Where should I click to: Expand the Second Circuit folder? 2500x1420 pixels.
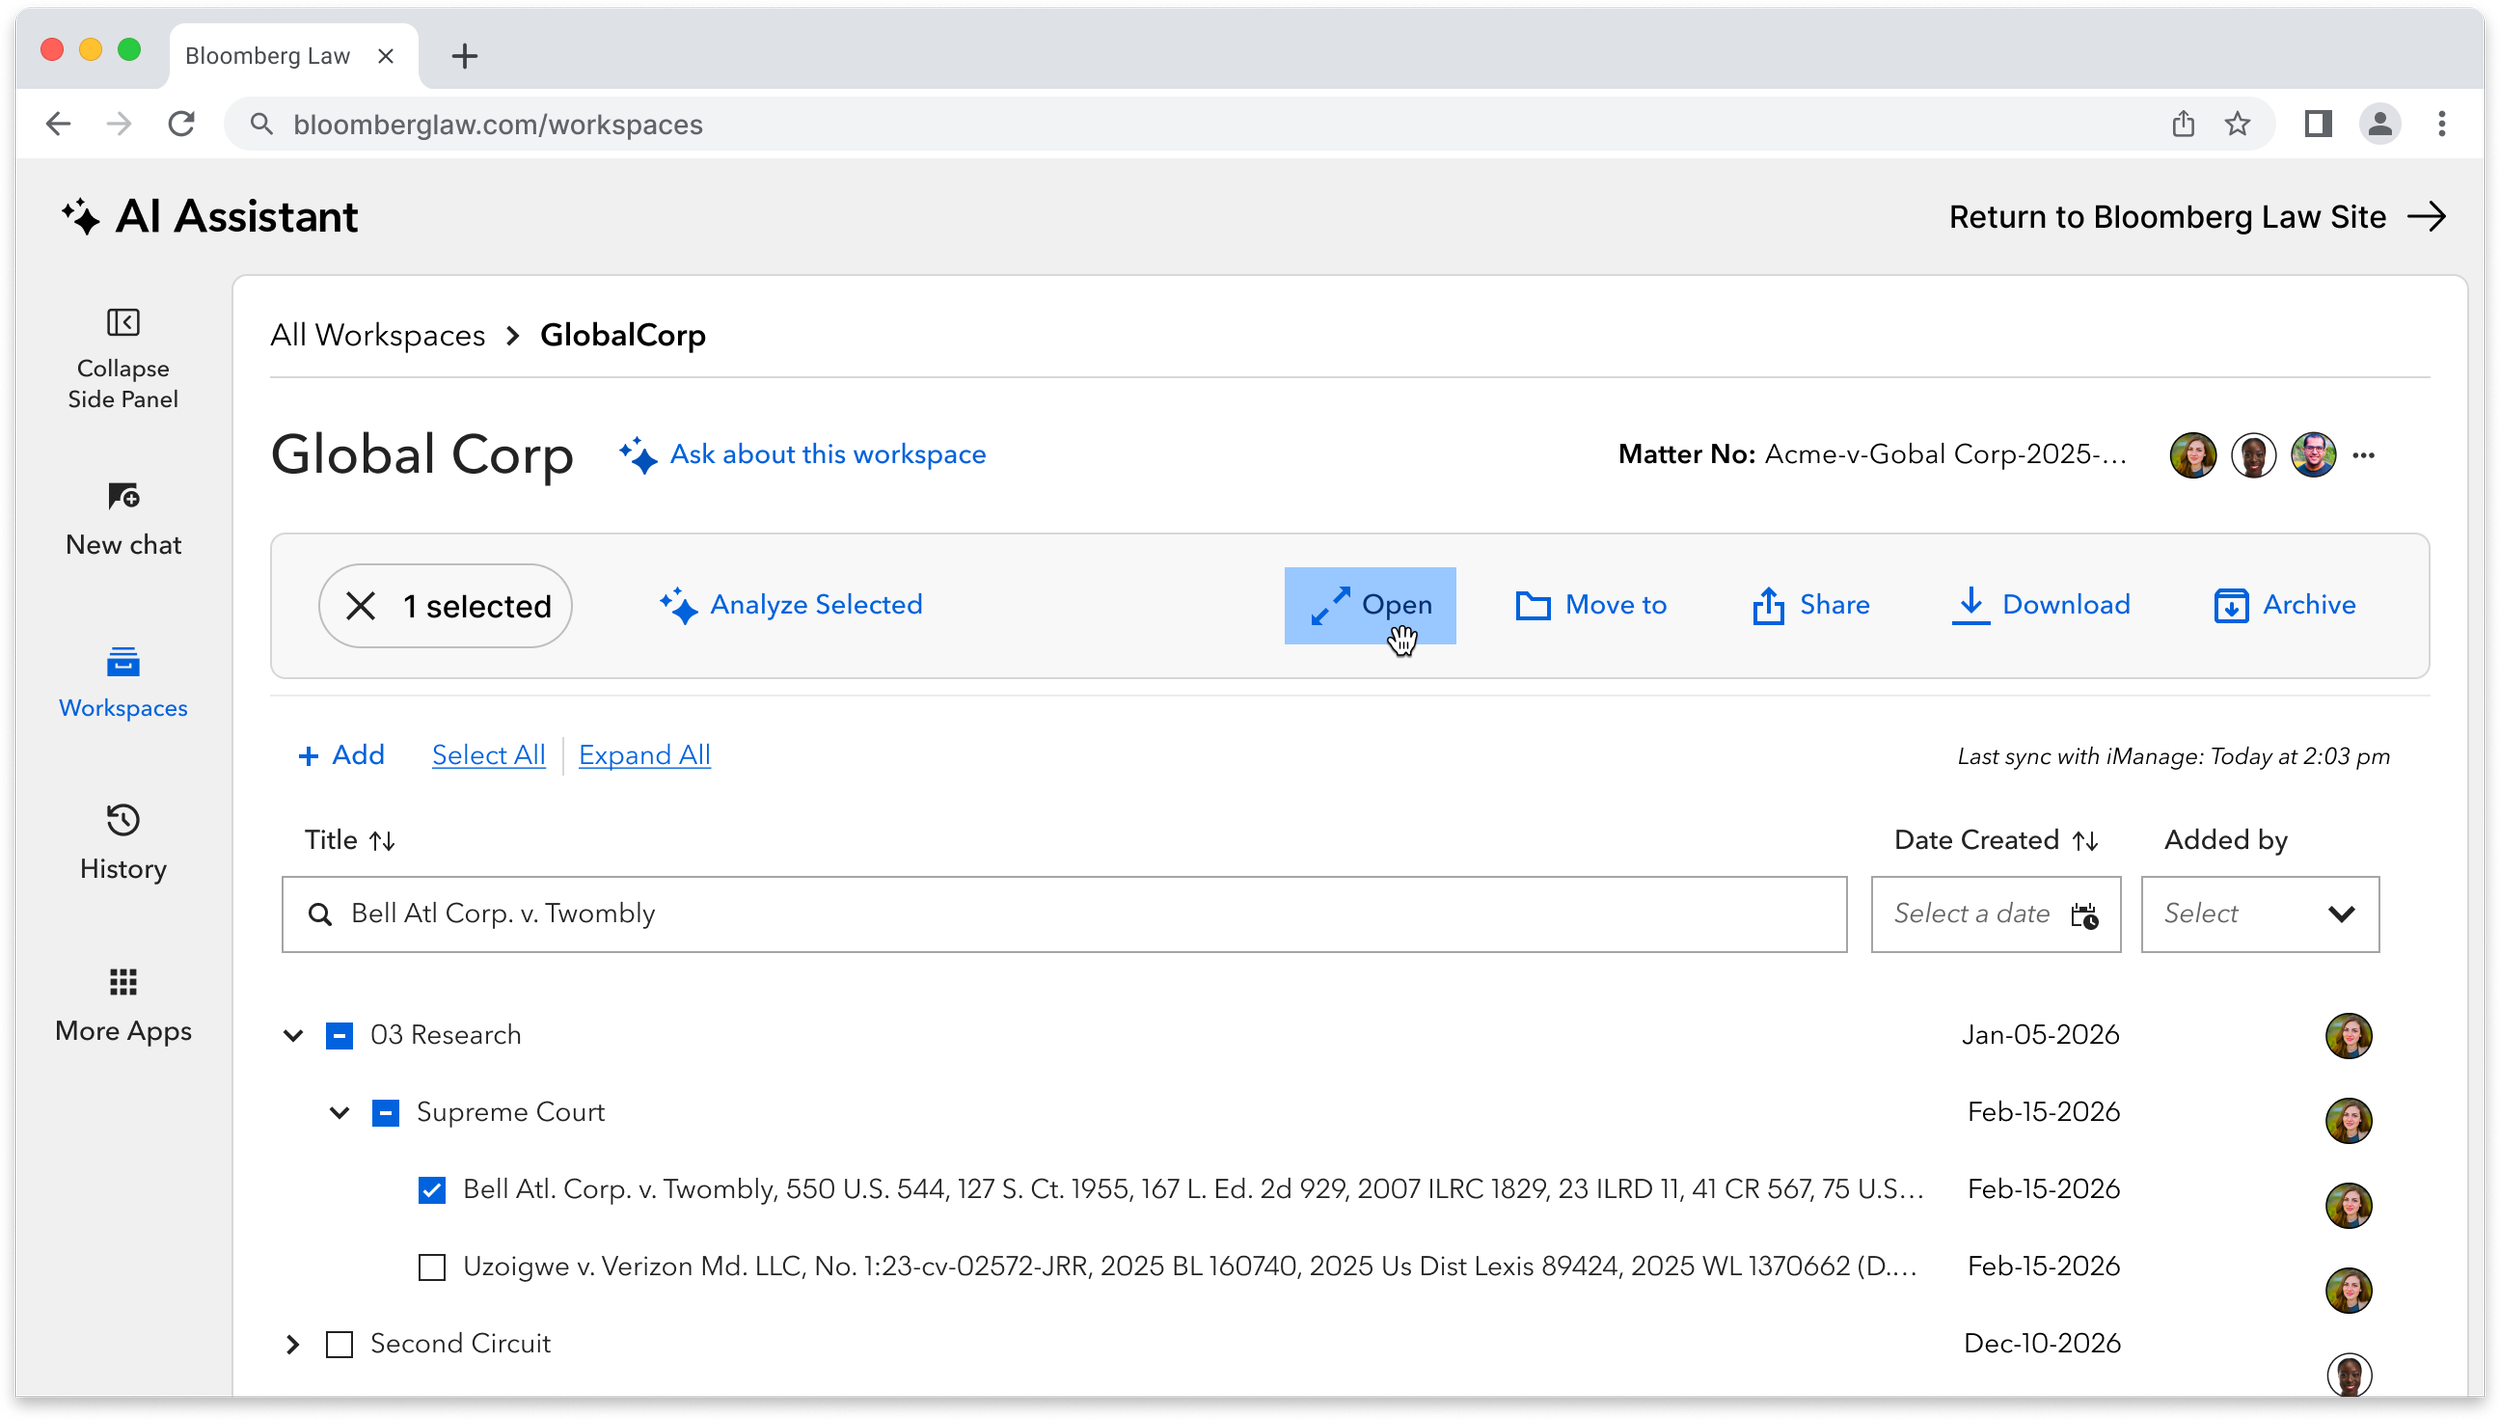[293, 1344]
